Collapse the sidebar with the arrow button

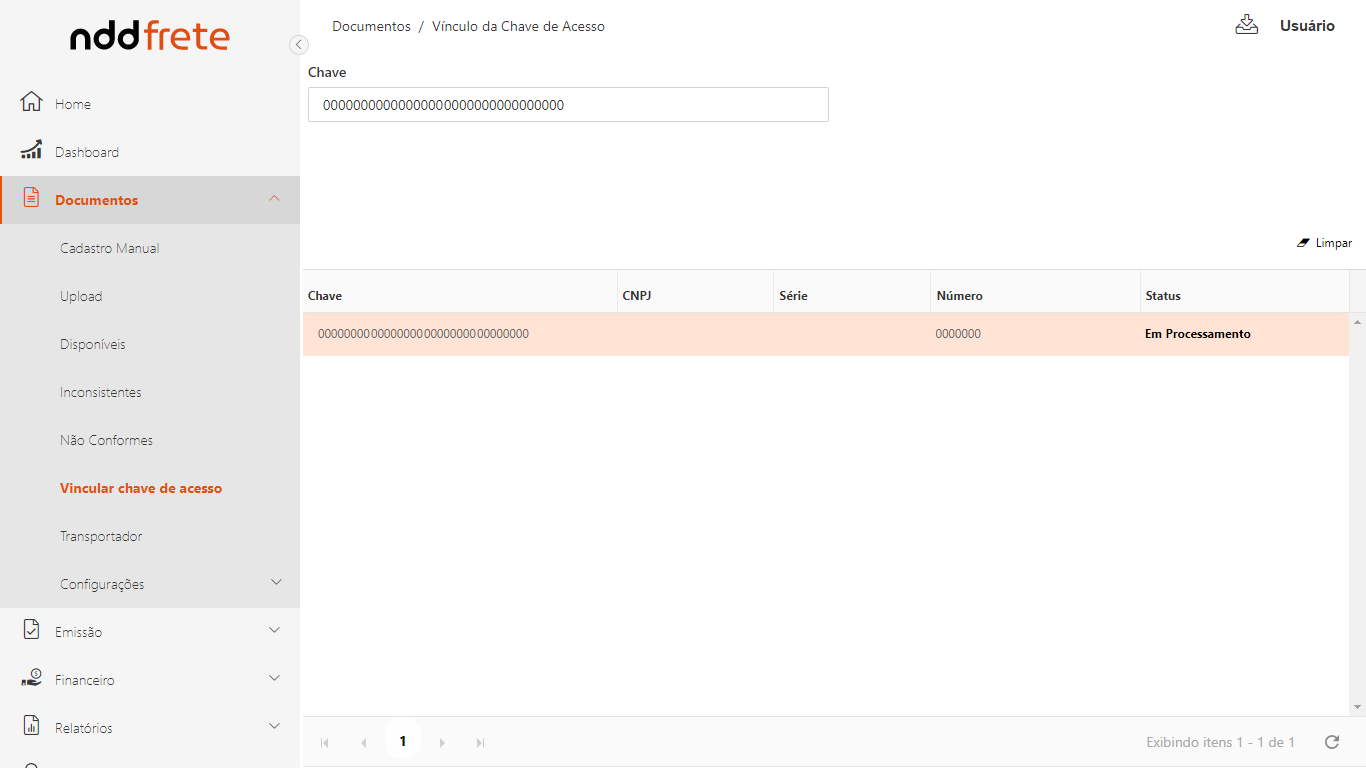[298, 45]
